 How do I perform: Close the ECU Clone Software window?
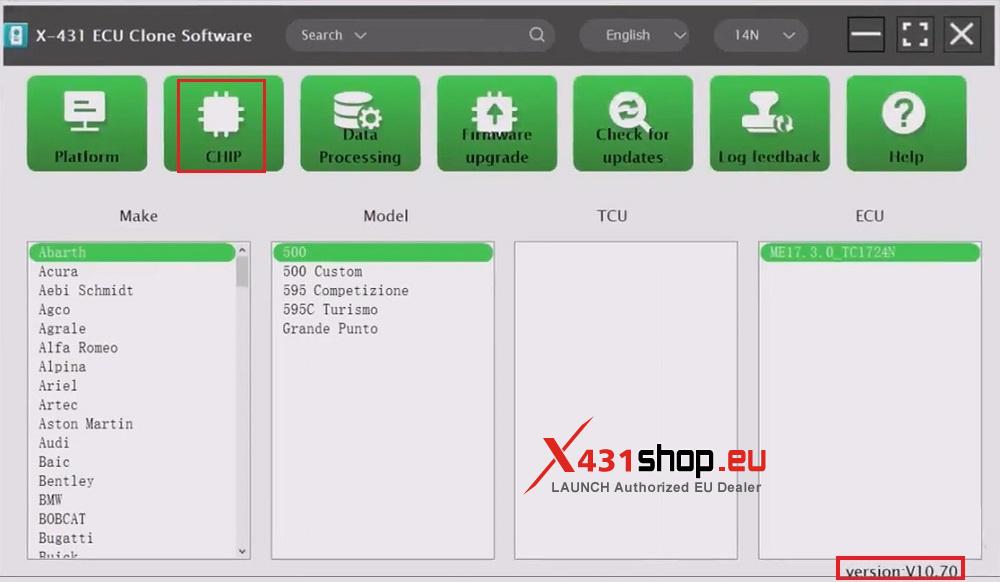click(x=962, y=34)
